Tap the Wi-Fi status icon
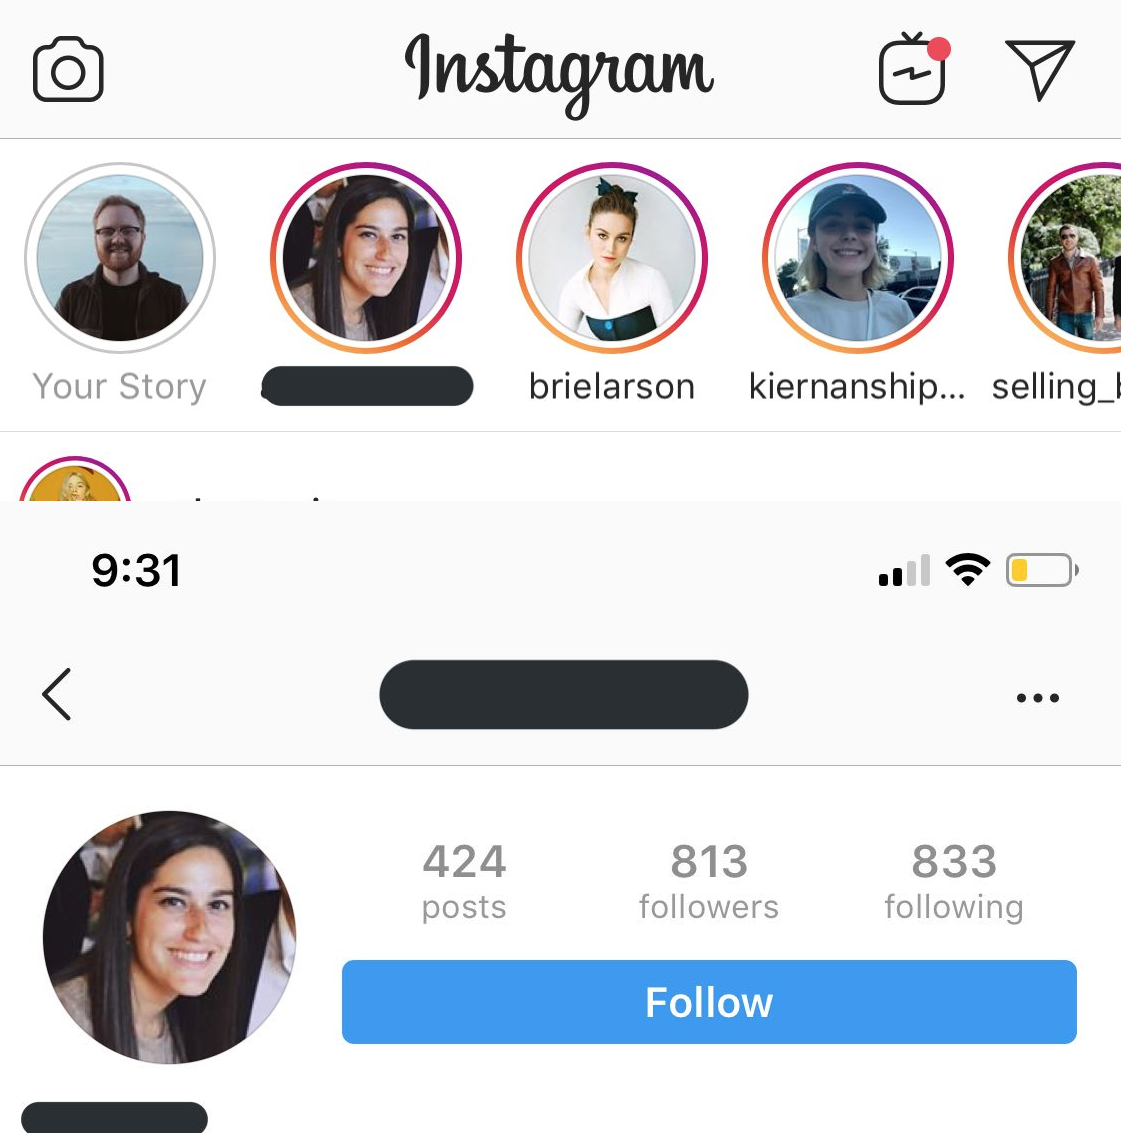1121x1135 pixels. point(968,570)
